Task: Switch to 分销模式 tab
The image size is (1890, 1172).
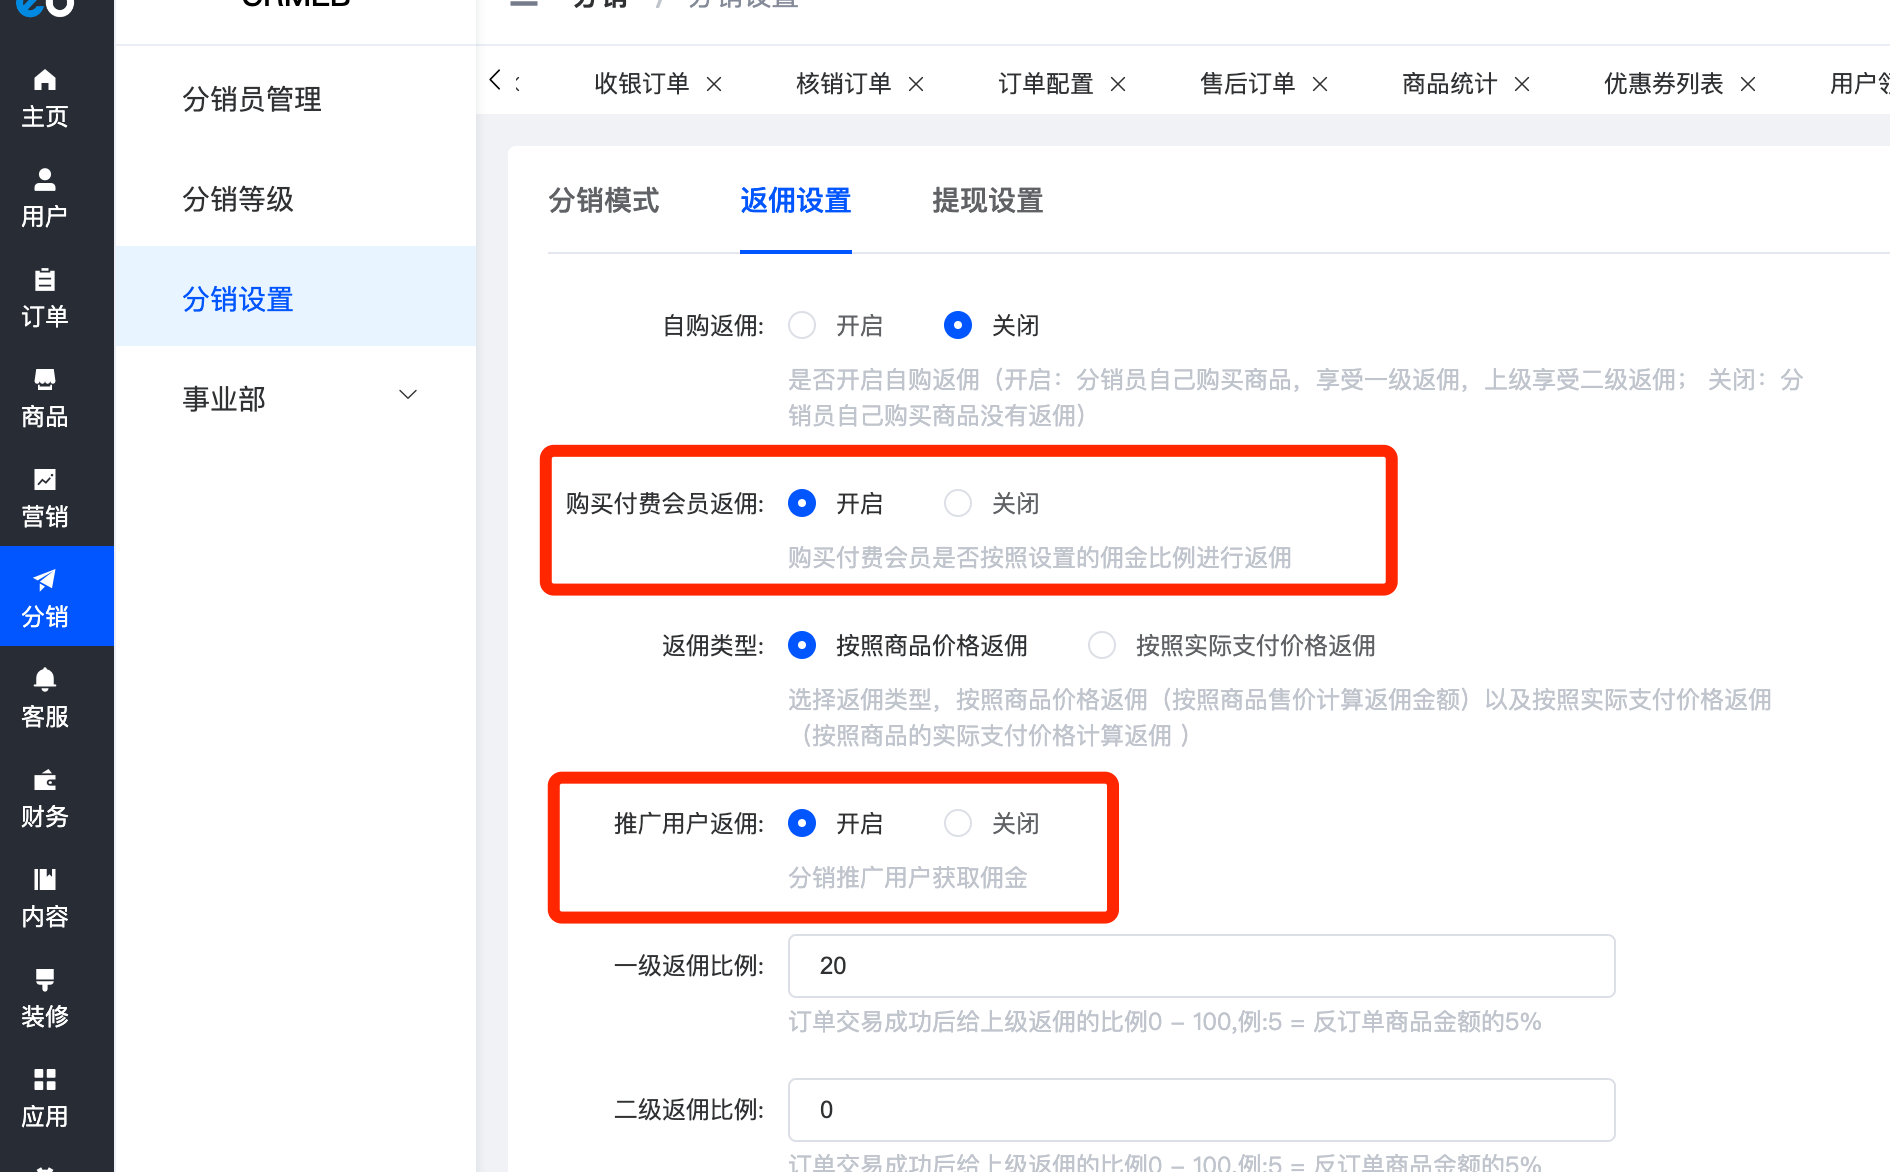Action: click(x=604, y=200)
